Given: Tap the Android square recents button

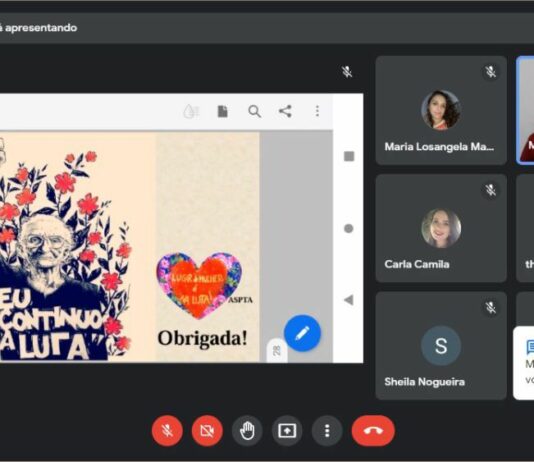Looking at the screenshot, I should click(349, 156).
